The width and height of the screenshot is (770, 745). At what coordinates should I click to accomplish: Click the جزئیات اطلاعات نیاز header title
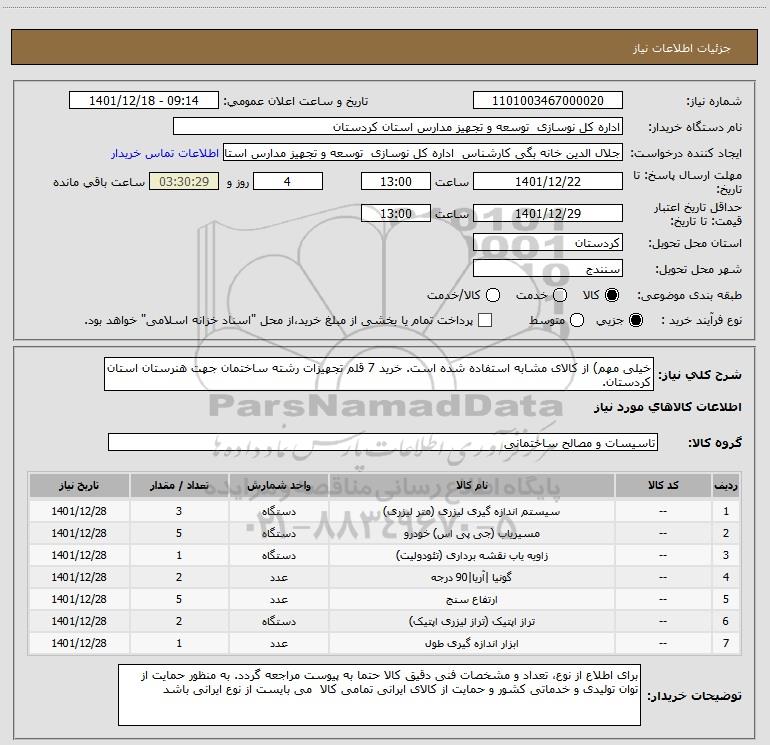tap(682, 48)
